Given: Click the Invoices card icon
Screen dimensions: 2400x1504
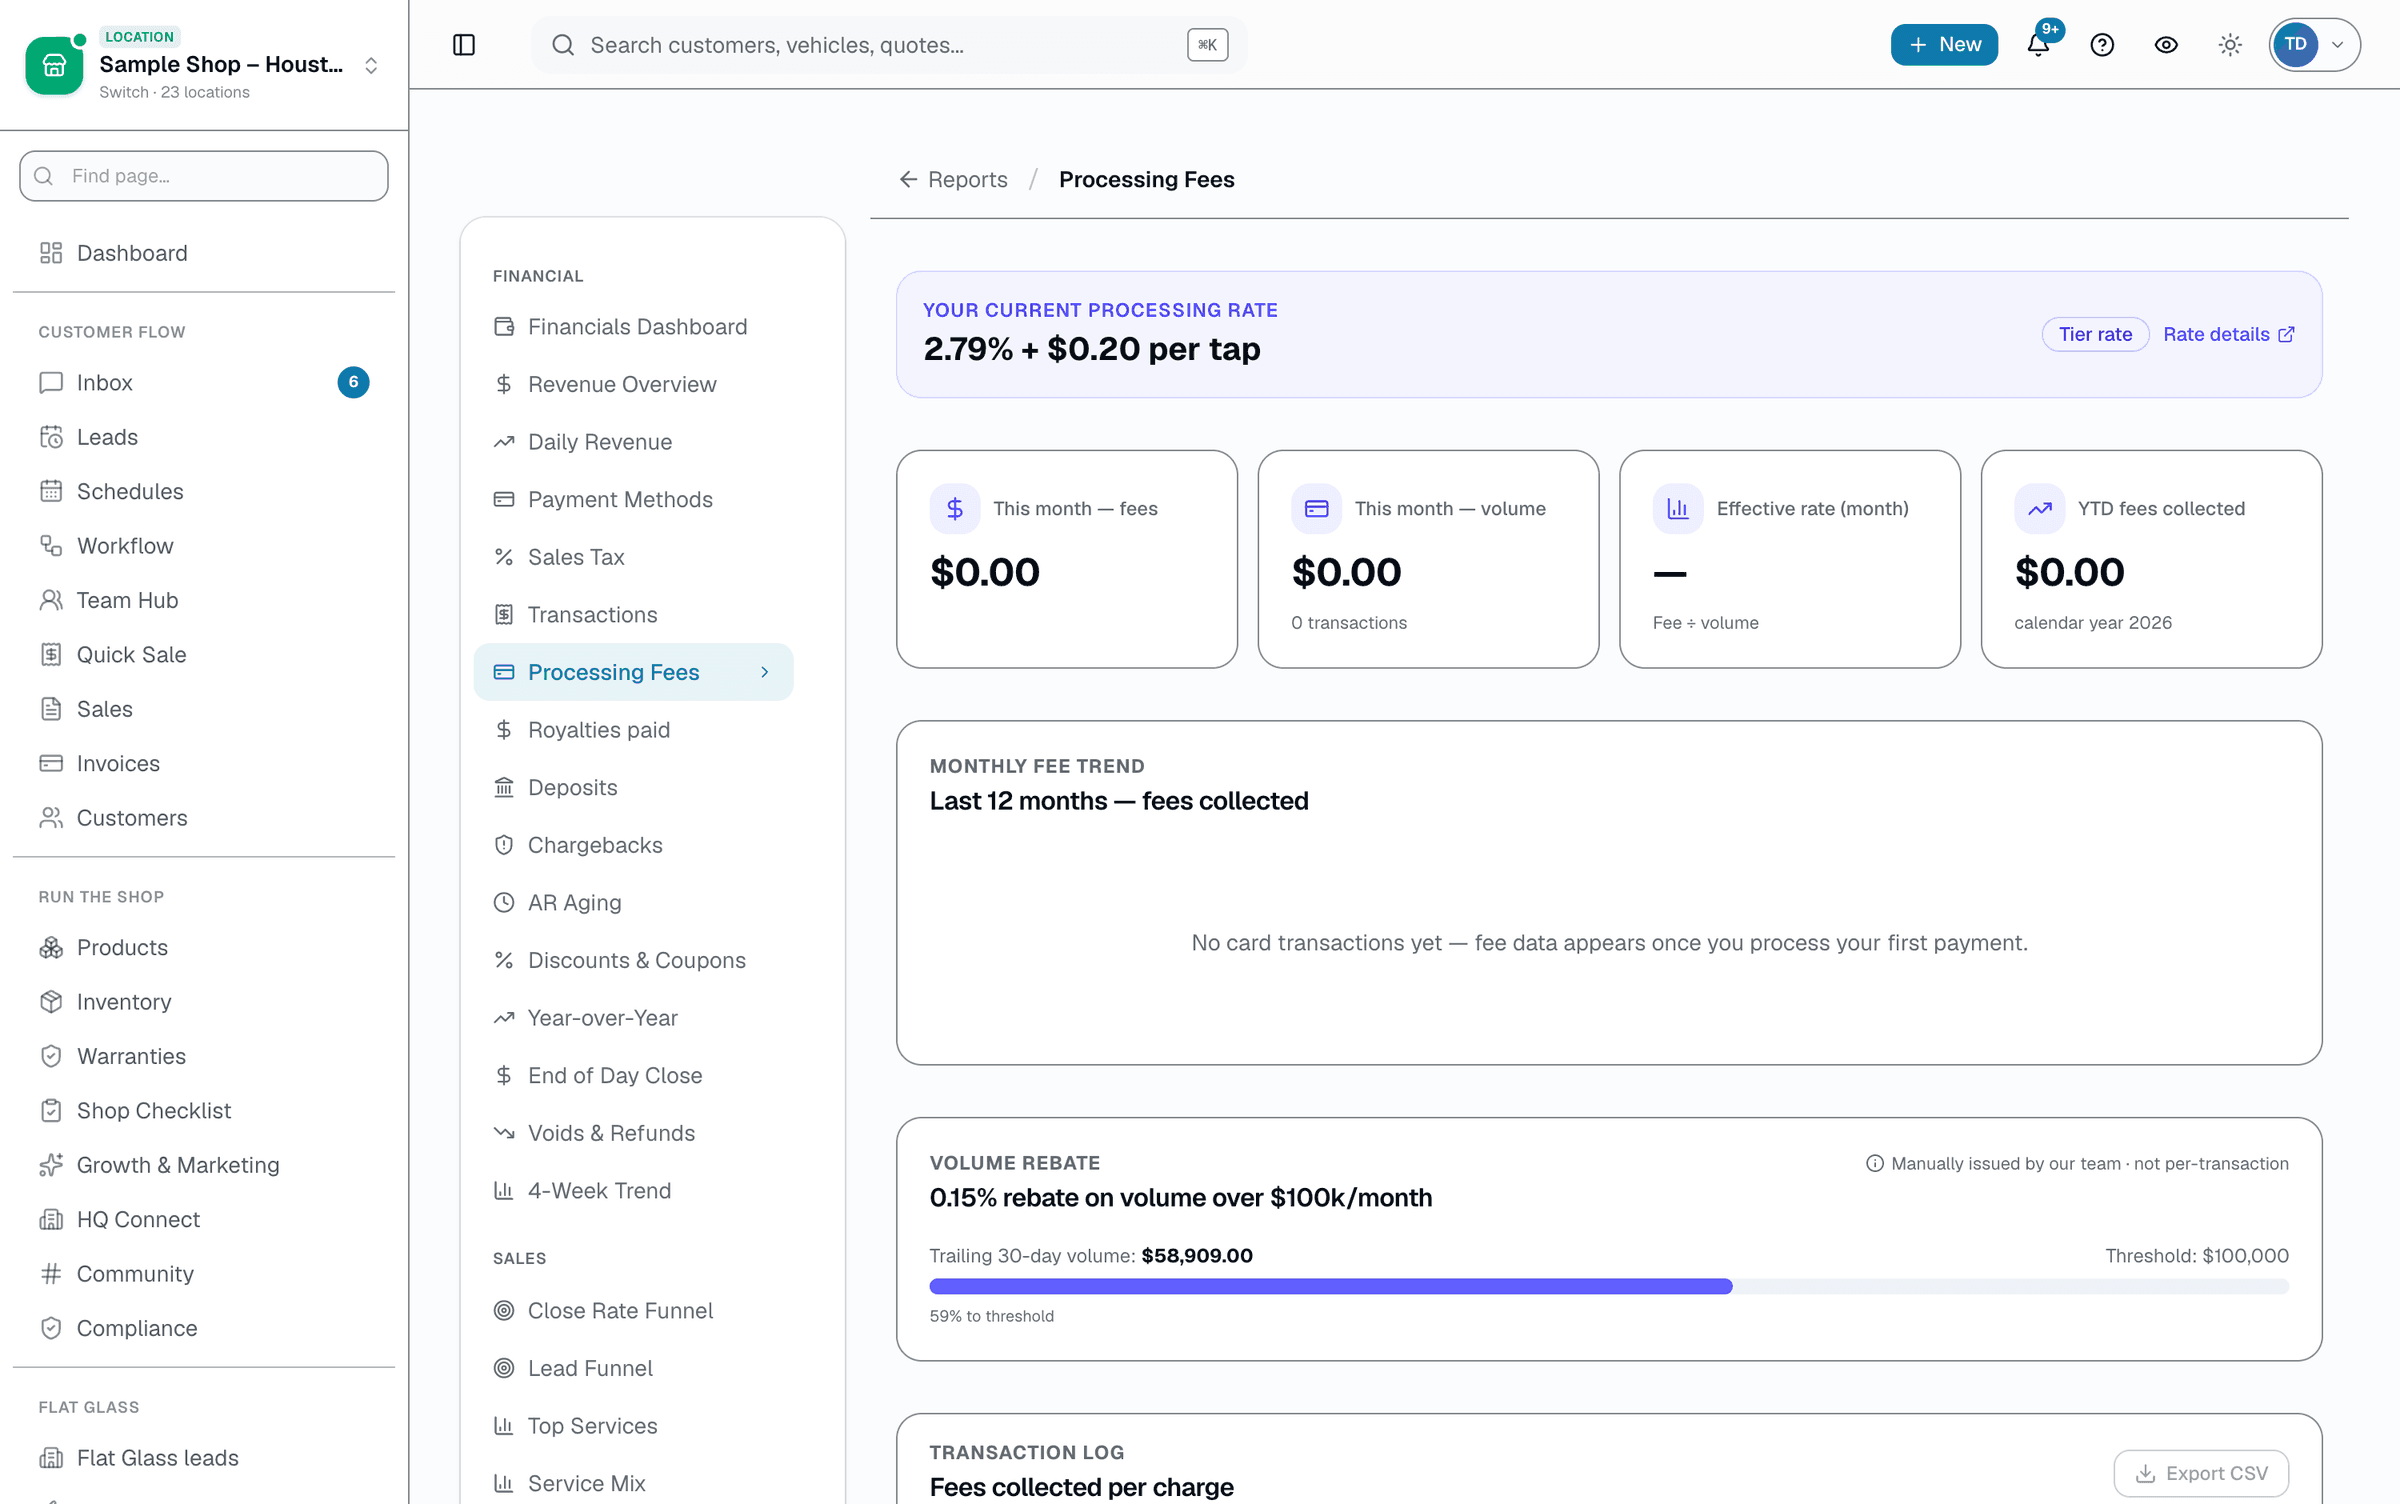Looking at the screenshot, I should (x=51, y=764).
